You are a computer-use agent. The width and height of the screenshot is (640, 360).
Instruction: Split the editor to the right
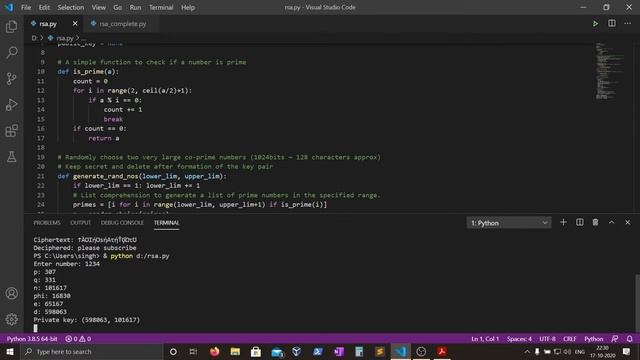612,24
